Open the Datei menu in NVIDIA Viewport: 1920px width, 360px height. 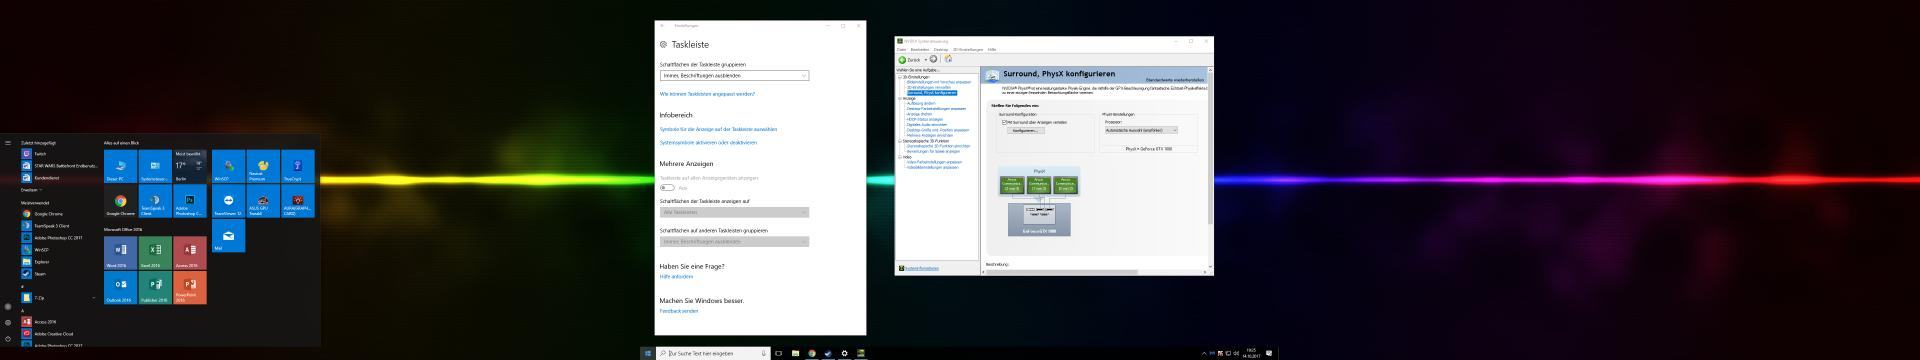tap(901, 49)
